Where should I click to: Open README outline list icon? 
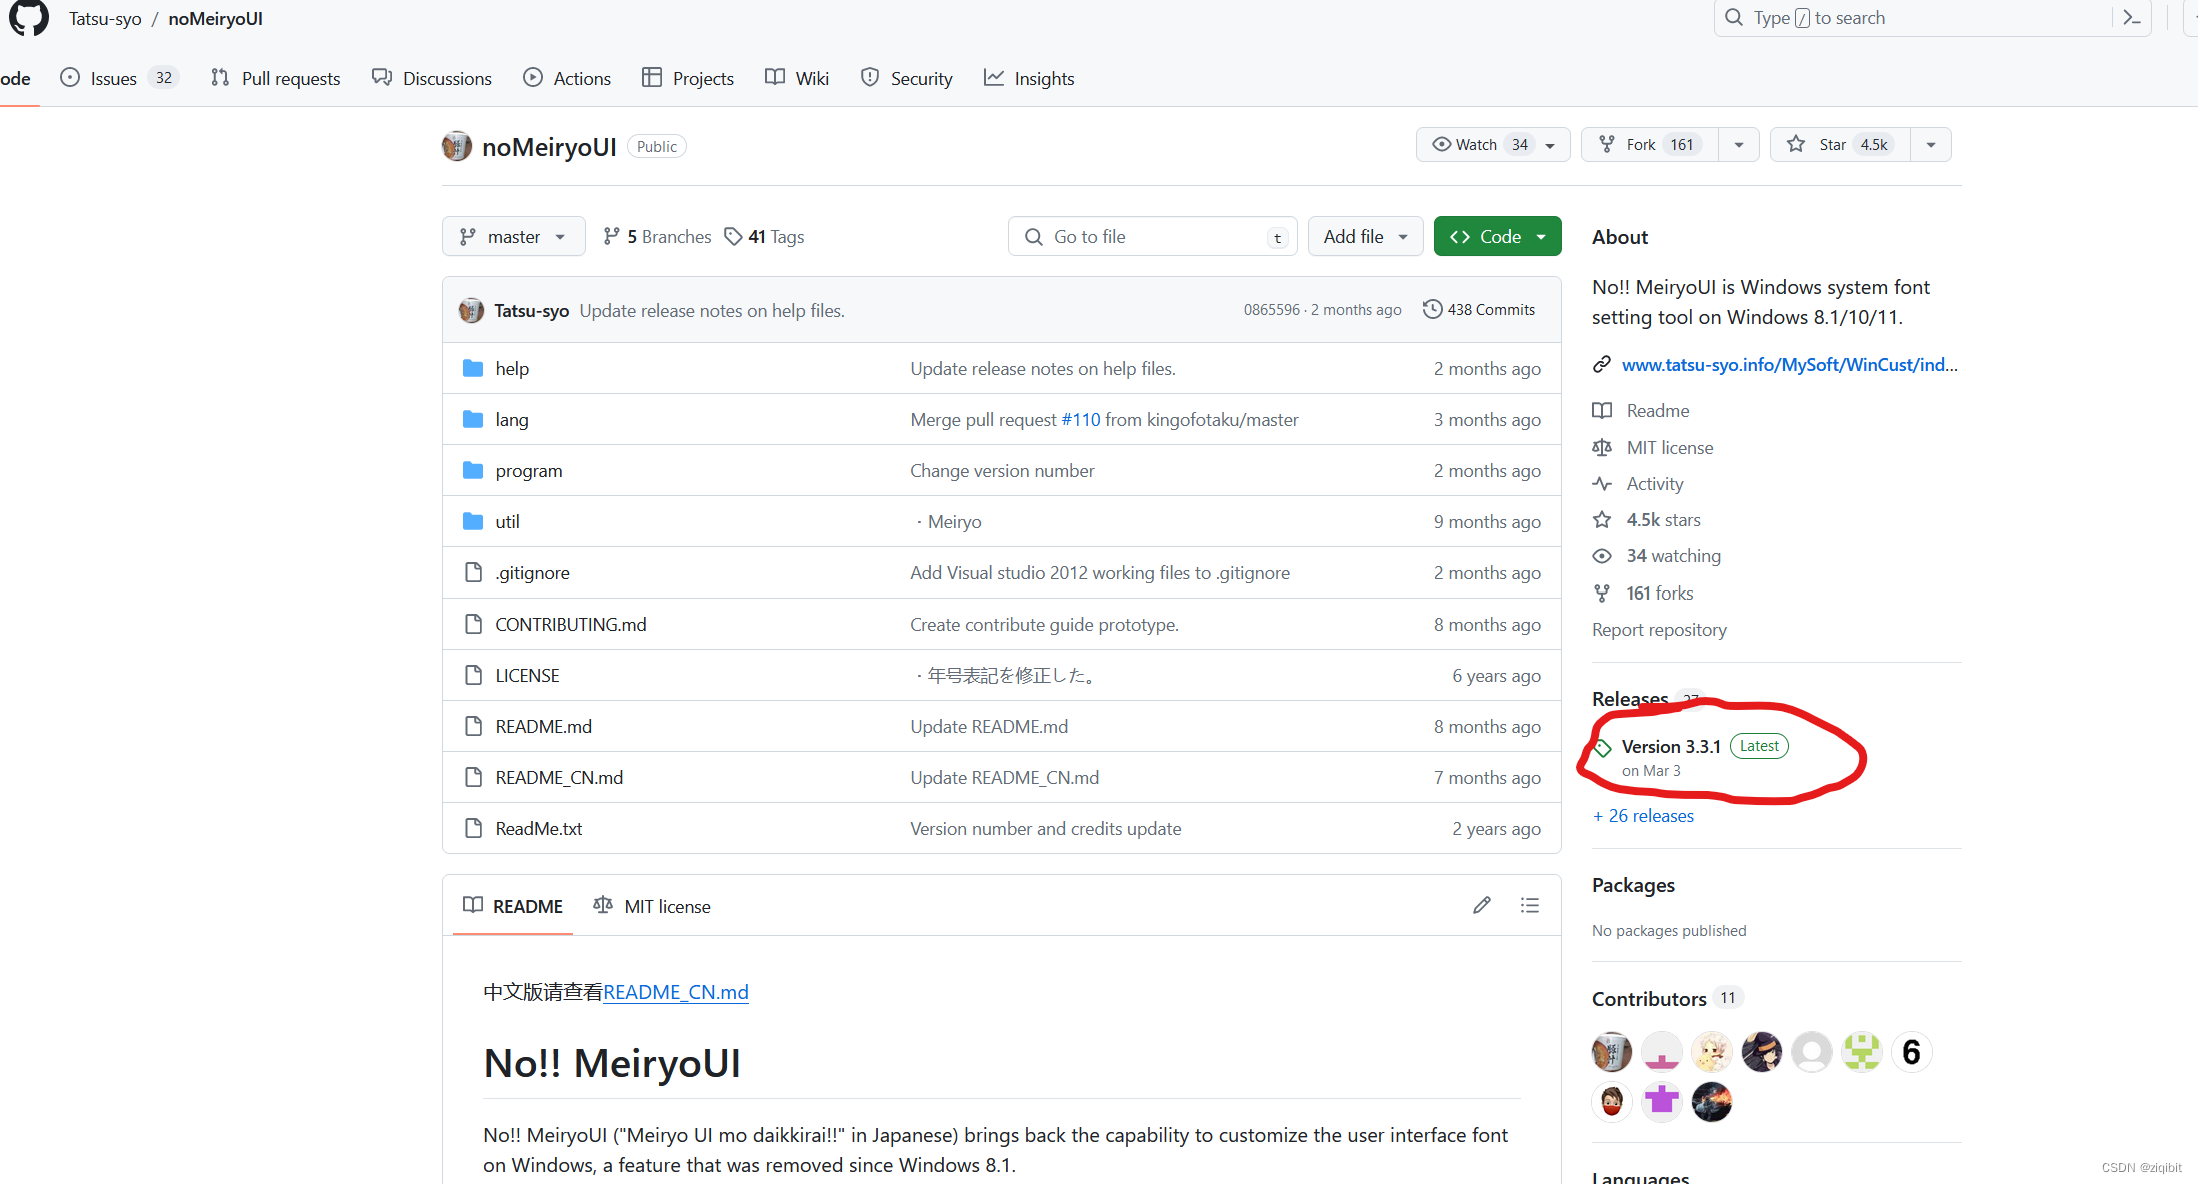point(1529,905)
